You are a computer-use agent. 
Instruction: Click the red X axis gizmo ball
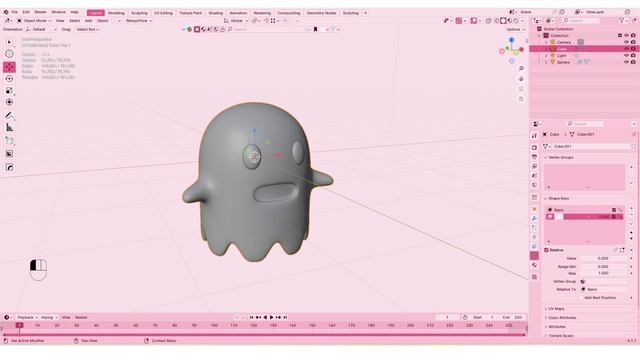[x=521, y=49]
